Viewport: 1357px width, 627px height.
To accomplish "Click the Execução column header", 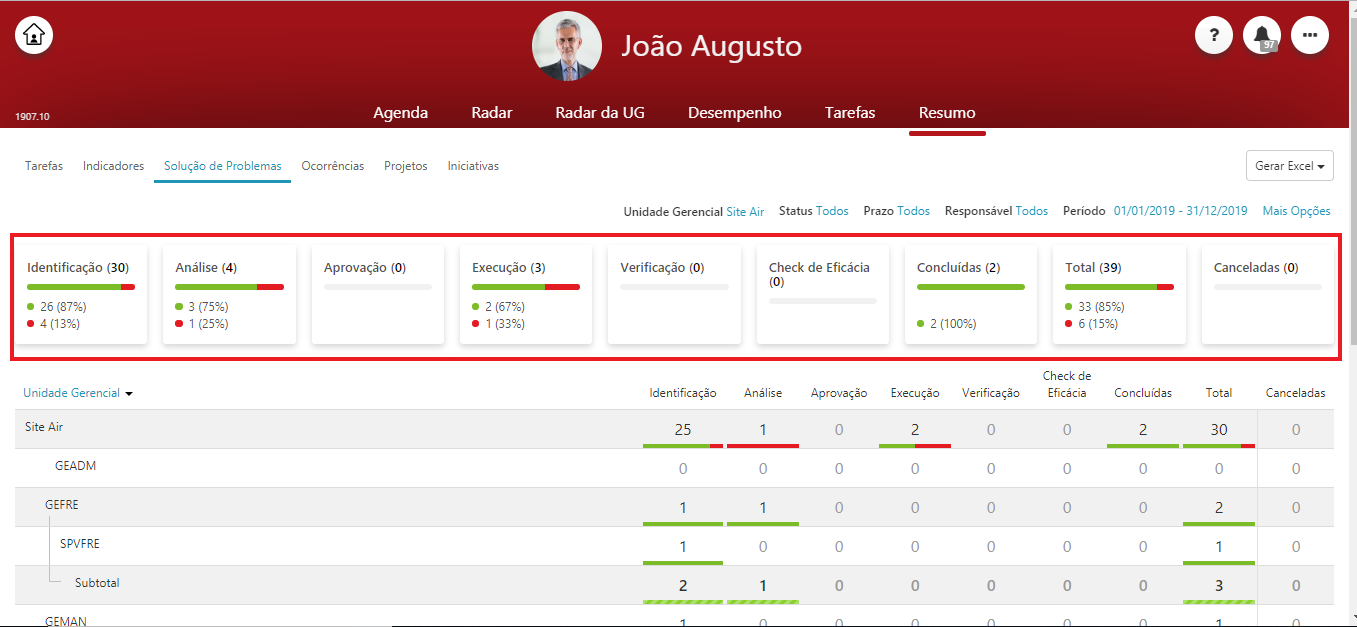I will (x=915, y=393).
